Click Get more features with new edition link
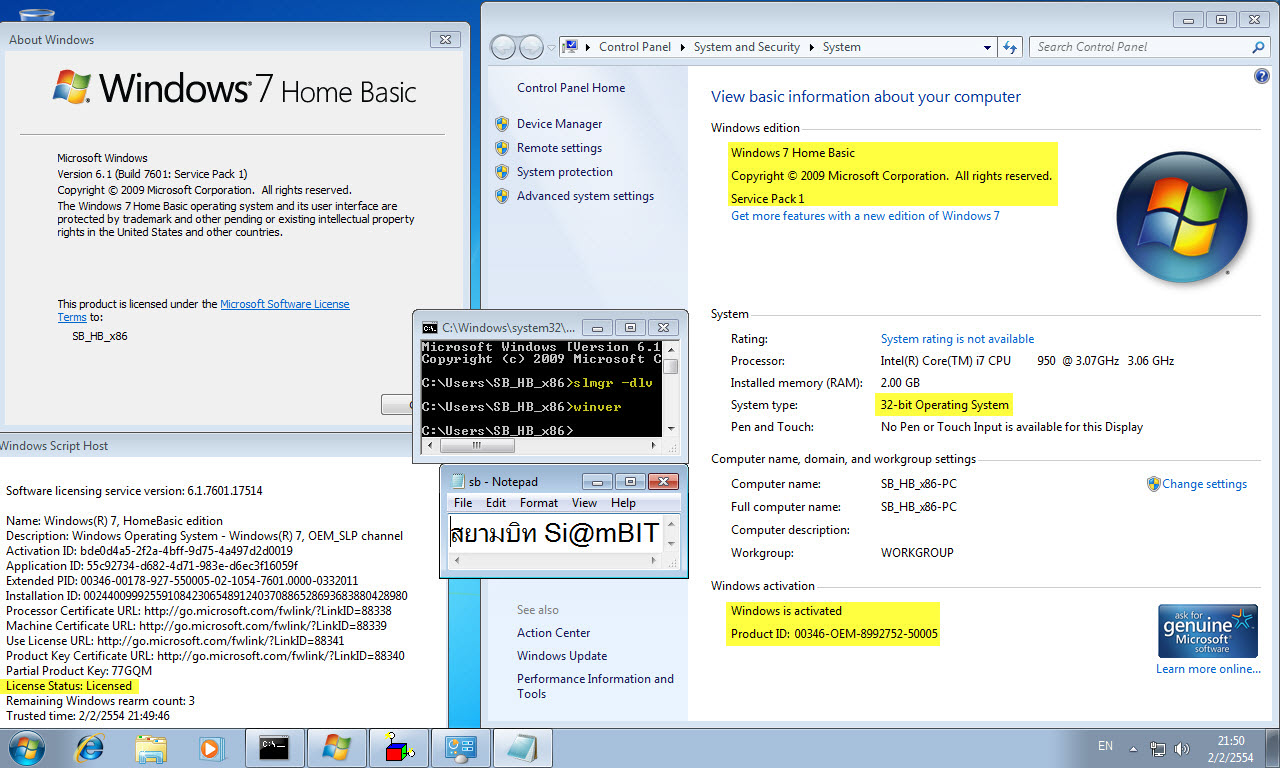Screen dimensions: 1280x768 [x=865, y=216]
